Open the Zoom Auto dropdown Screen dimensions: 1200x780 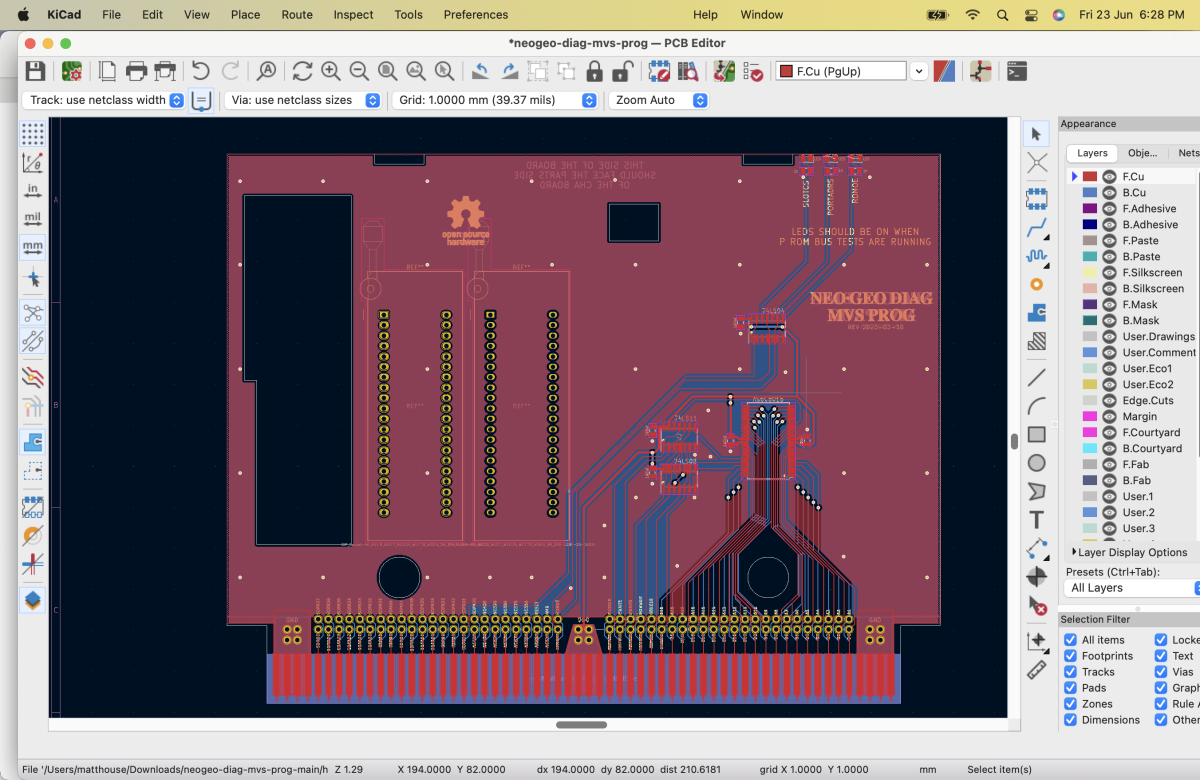click(658, 100)
